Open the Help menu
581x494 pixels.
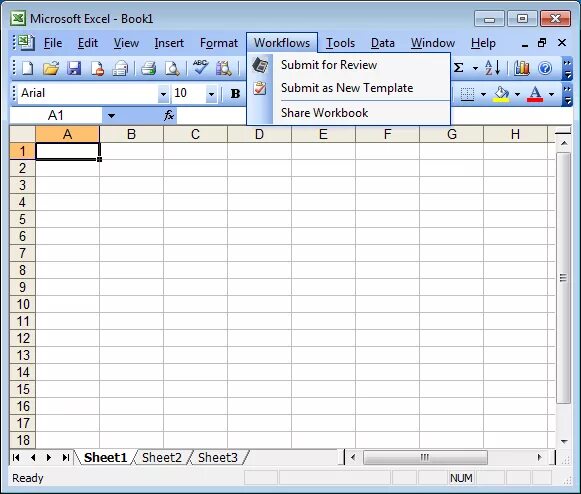click(483, 43)
